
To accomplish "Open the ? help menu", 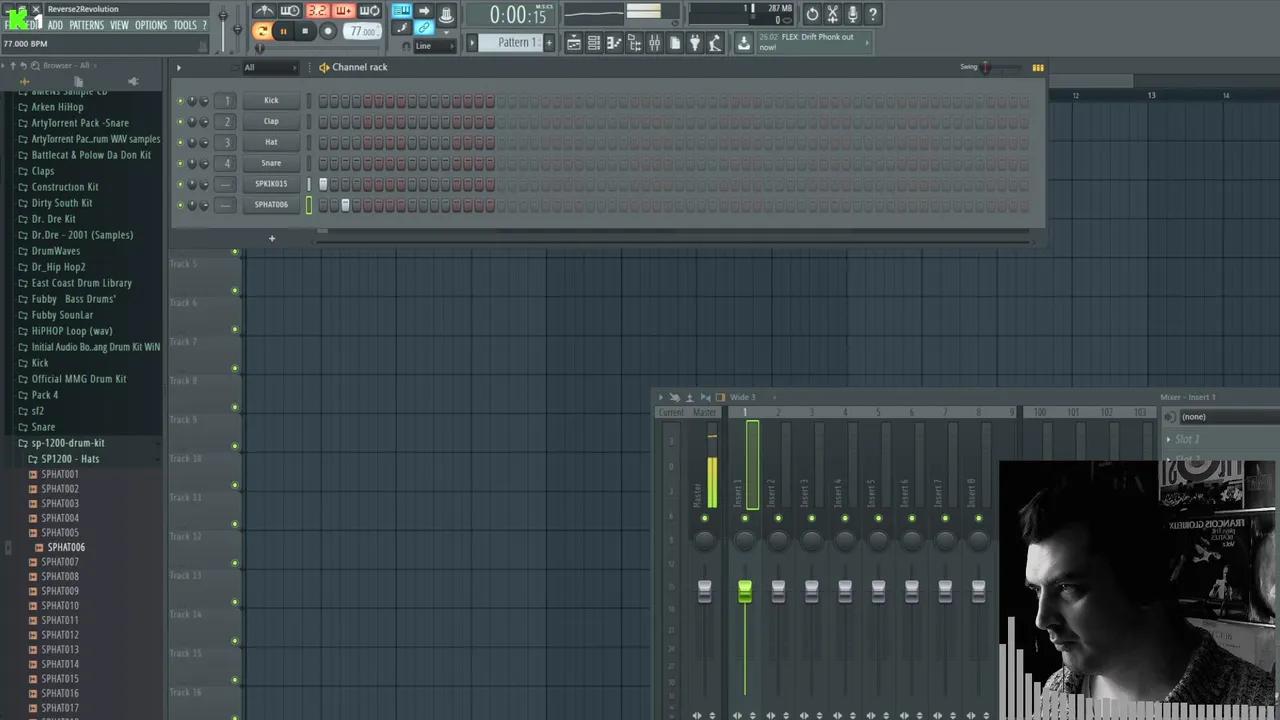I will click(x=204, y=25).
